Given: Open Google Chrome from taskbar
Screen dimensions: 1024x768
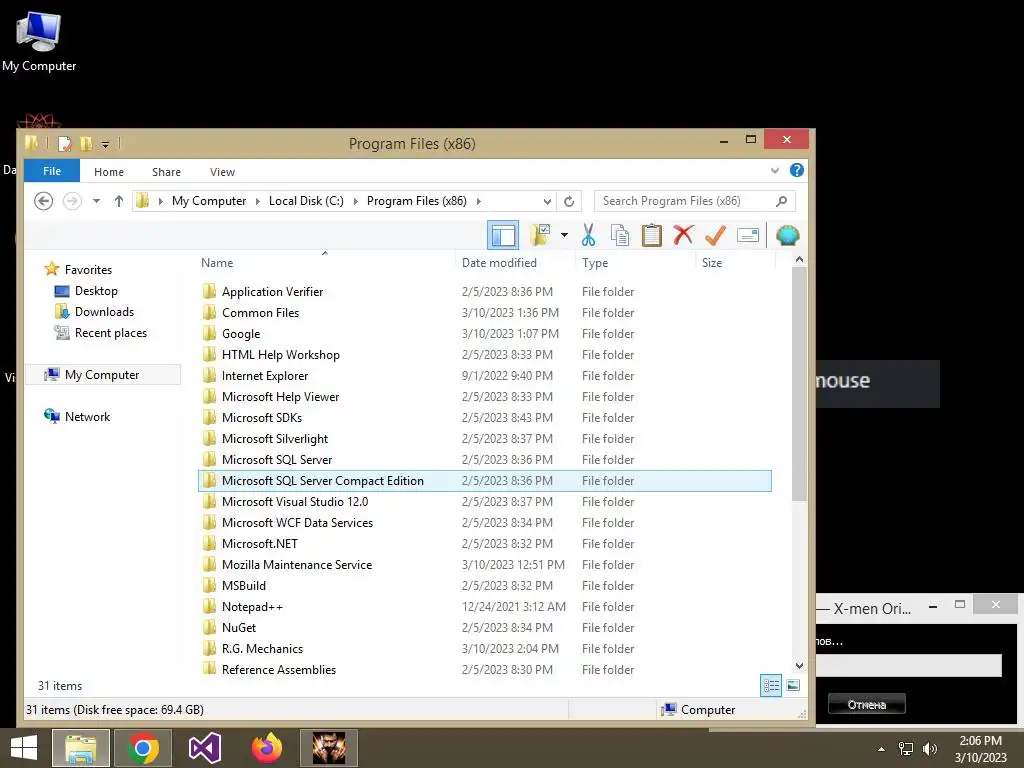Looking at the screenshot, I should [143, 748].
